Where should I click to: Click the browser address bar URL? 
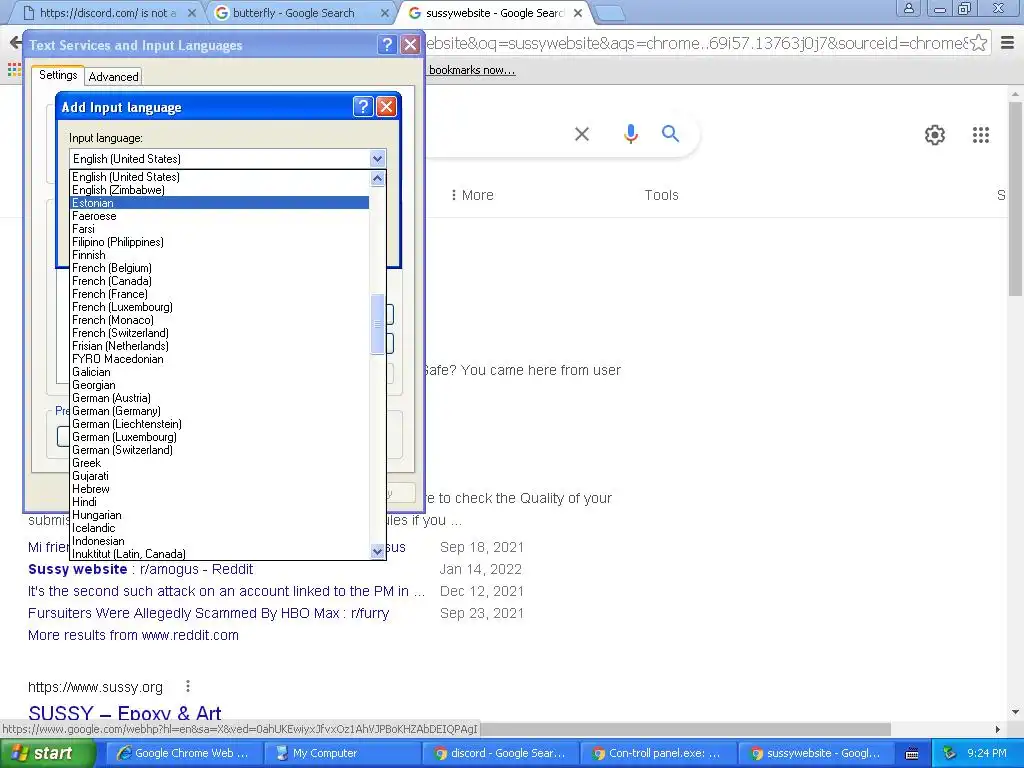tap(695, 43)
